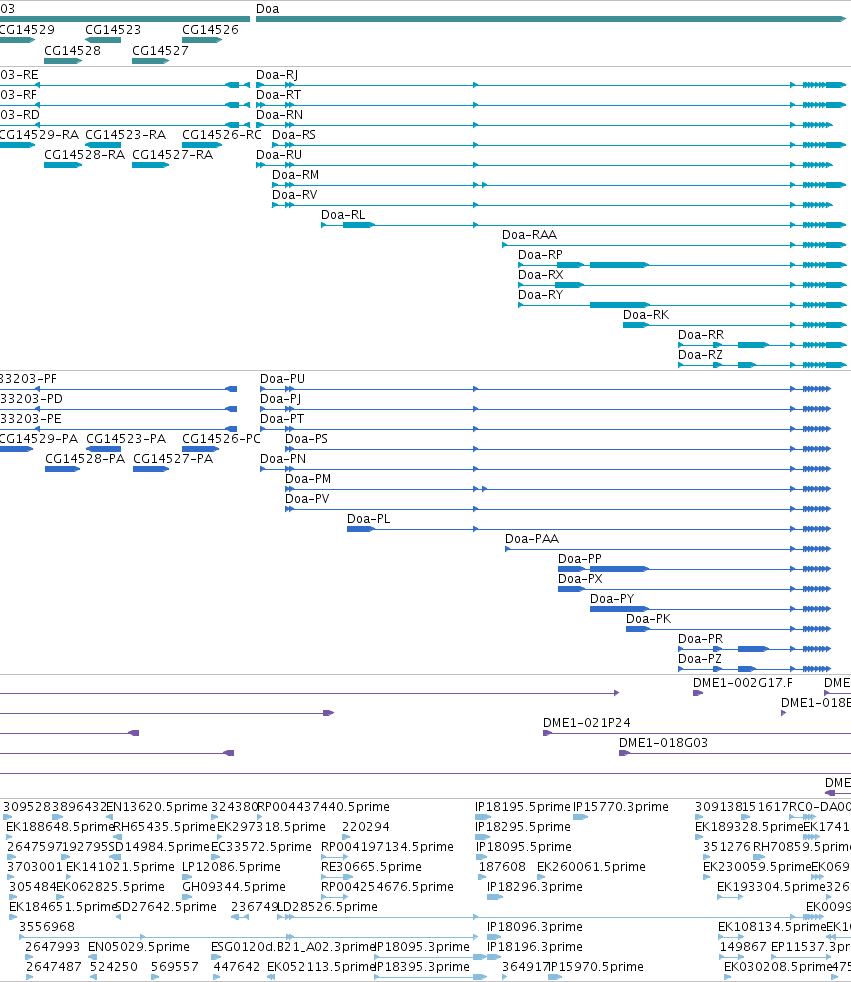Select protein Doa-PX label
The height and width of the screenshot is (982, 851).
(580, 580)
